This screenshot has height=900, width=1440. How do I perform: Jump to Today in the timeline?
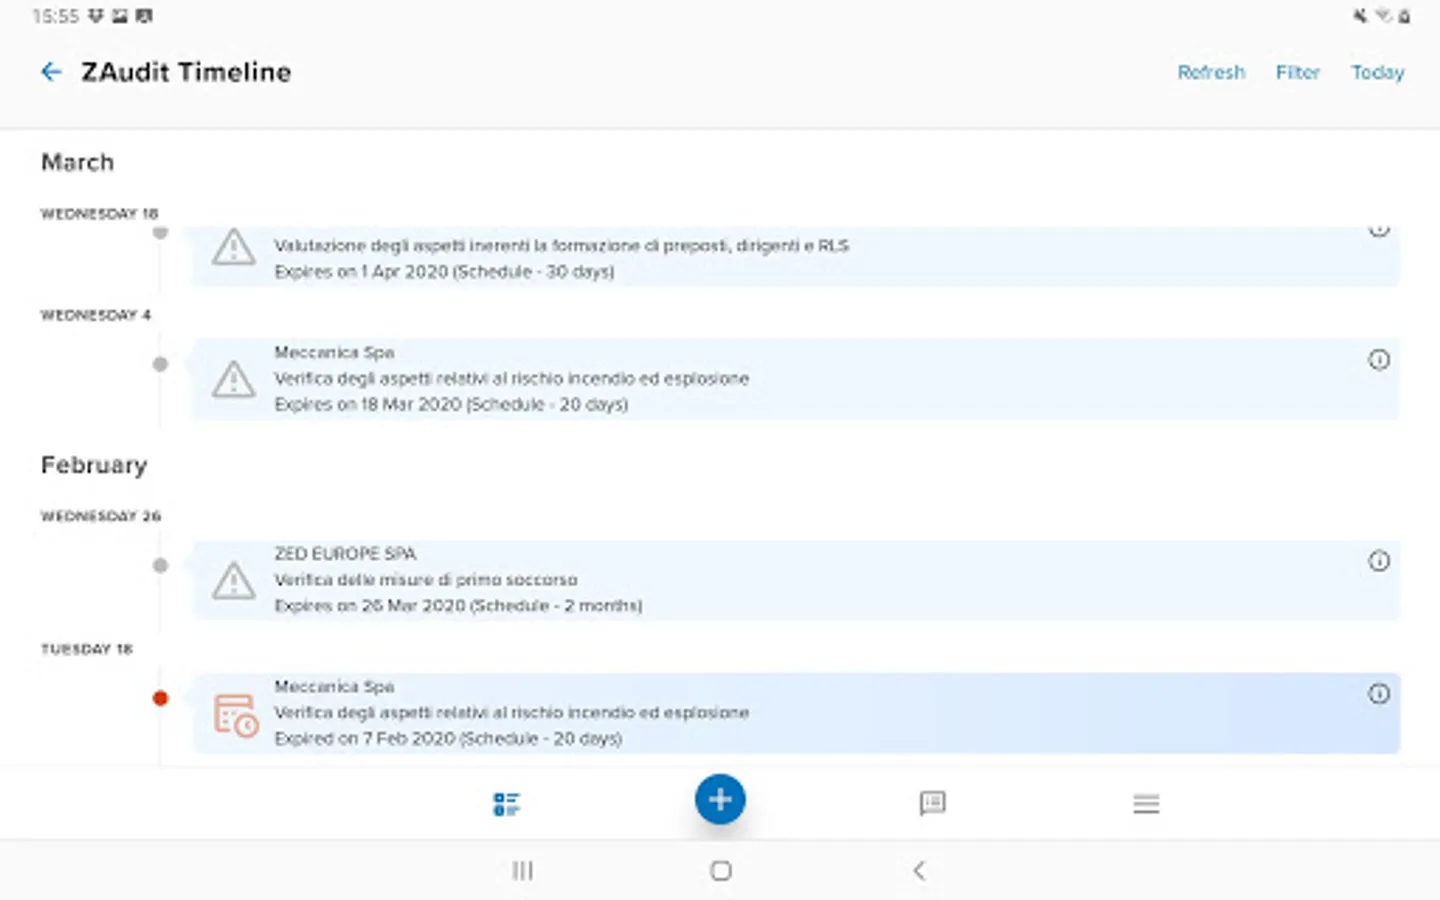click(1378, 72)
